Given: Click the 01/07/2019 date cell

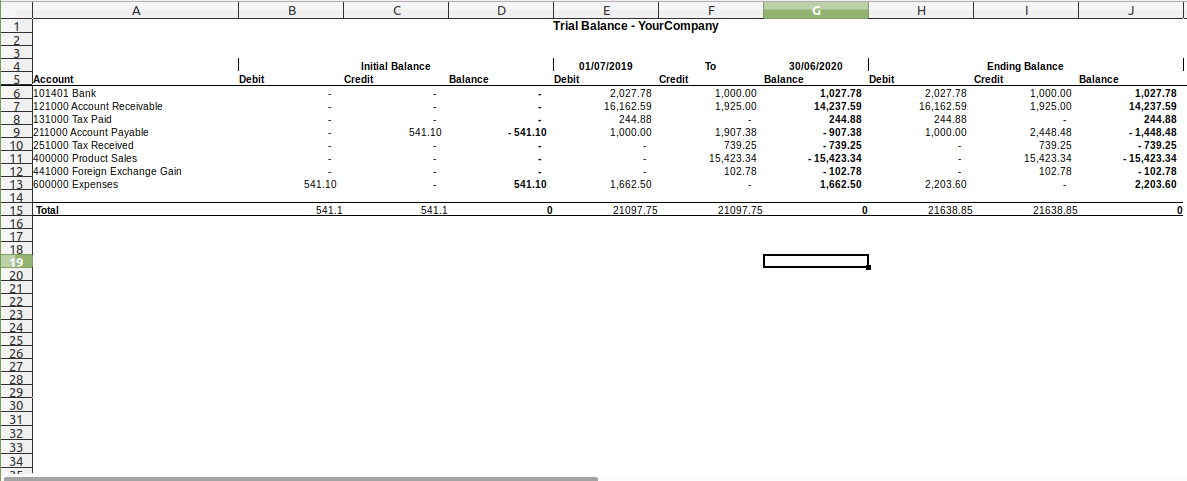Looking at the screenshot, I should pyautogui.click(x=606, y=66).
